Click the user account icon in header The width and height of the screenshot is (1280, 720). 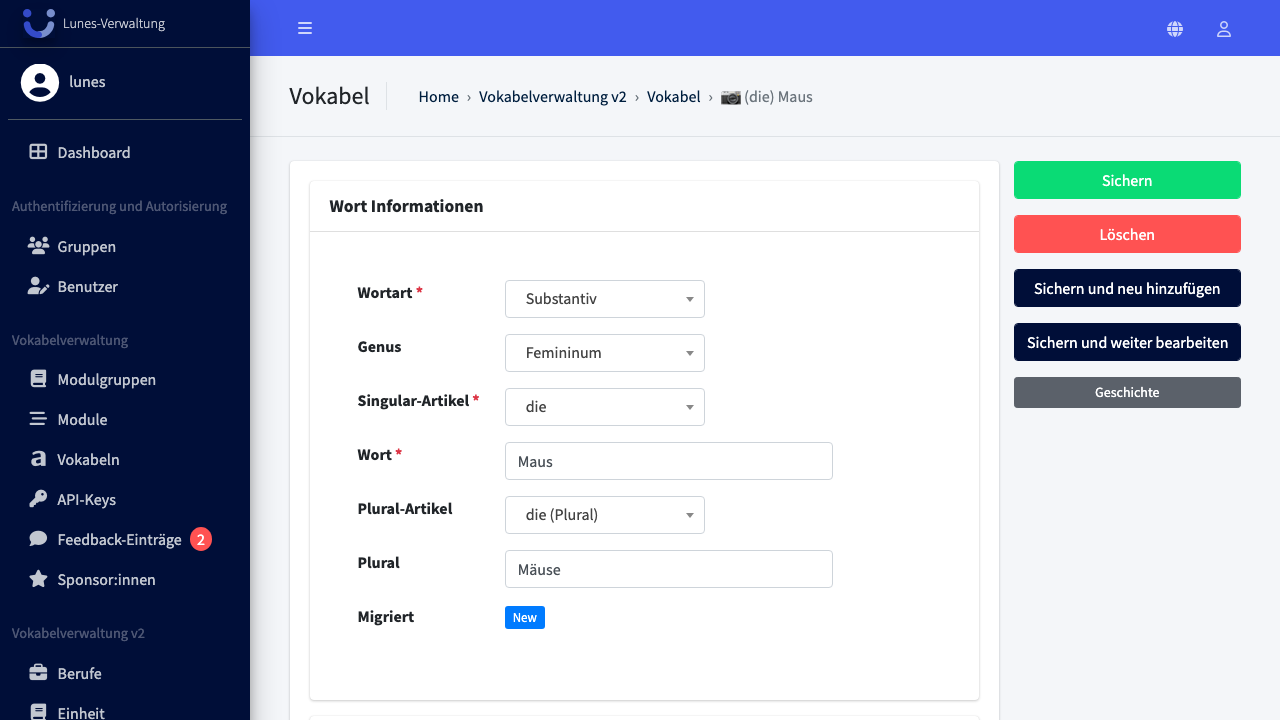click(1223, 29)
